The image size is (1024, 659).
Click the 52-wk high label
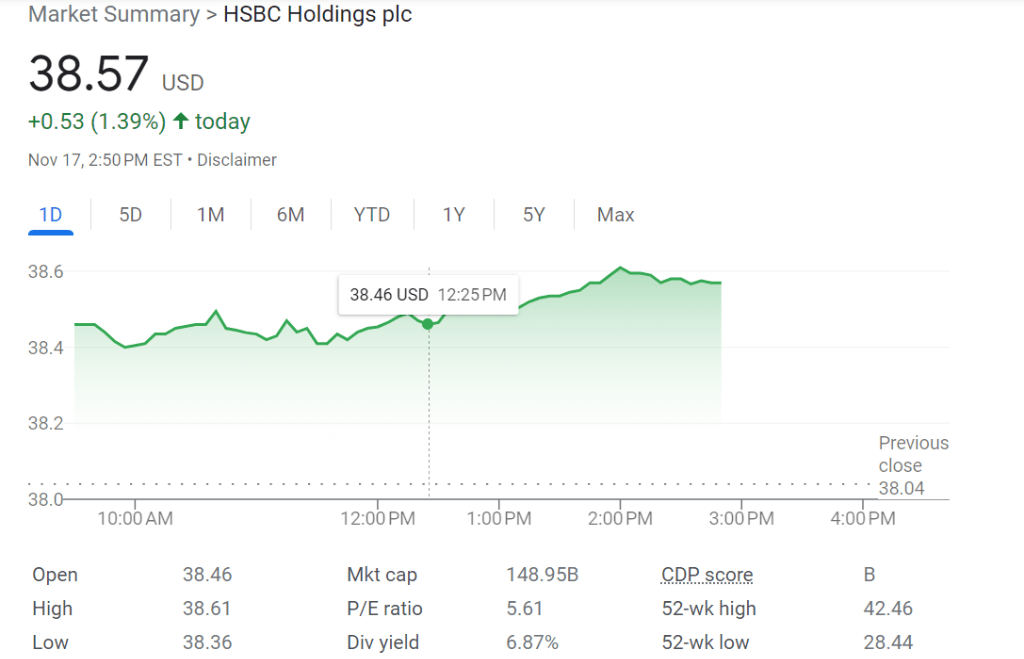coord(709,609)
